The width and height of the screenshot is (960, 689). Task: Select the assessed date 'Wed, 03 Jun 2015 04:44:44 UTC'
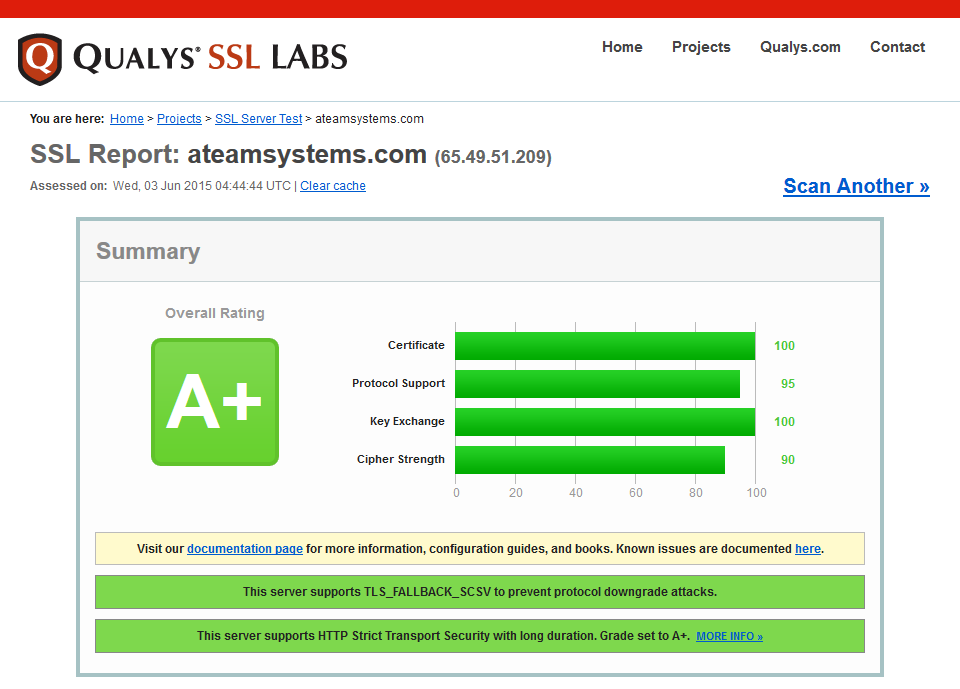click(201, 186)
